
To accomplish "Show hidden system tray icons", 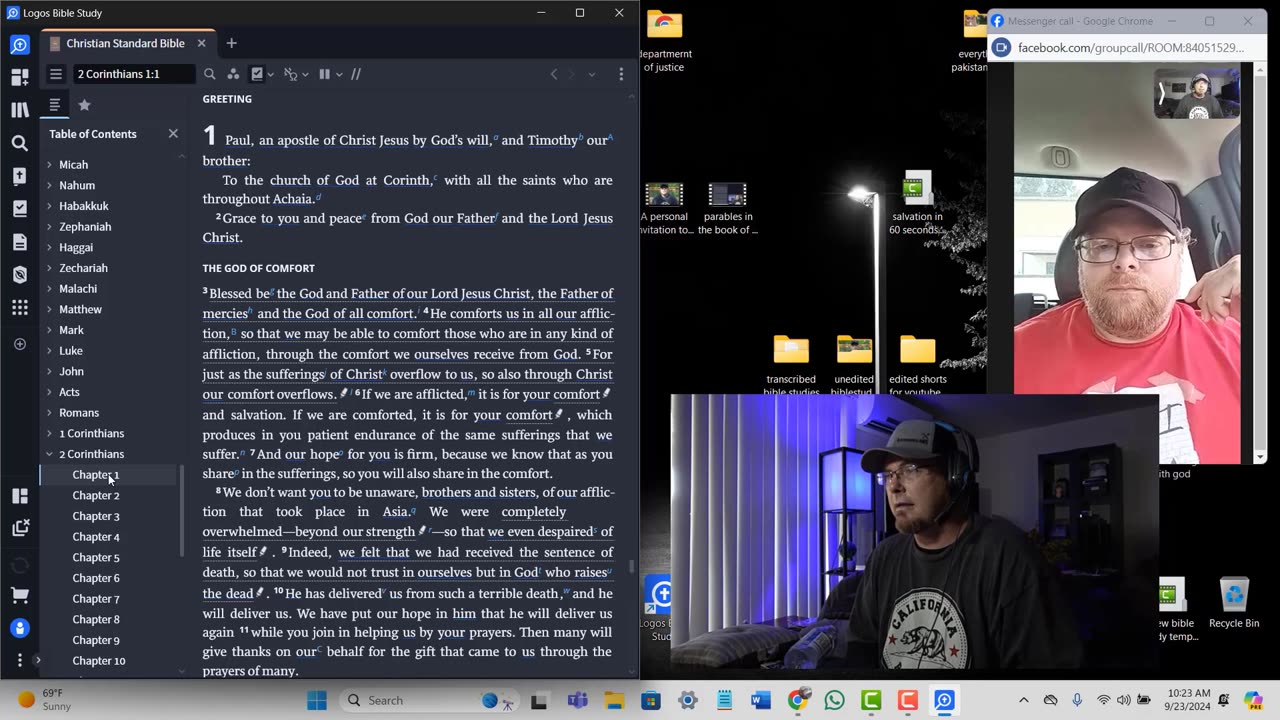I will pos(1023,700).
